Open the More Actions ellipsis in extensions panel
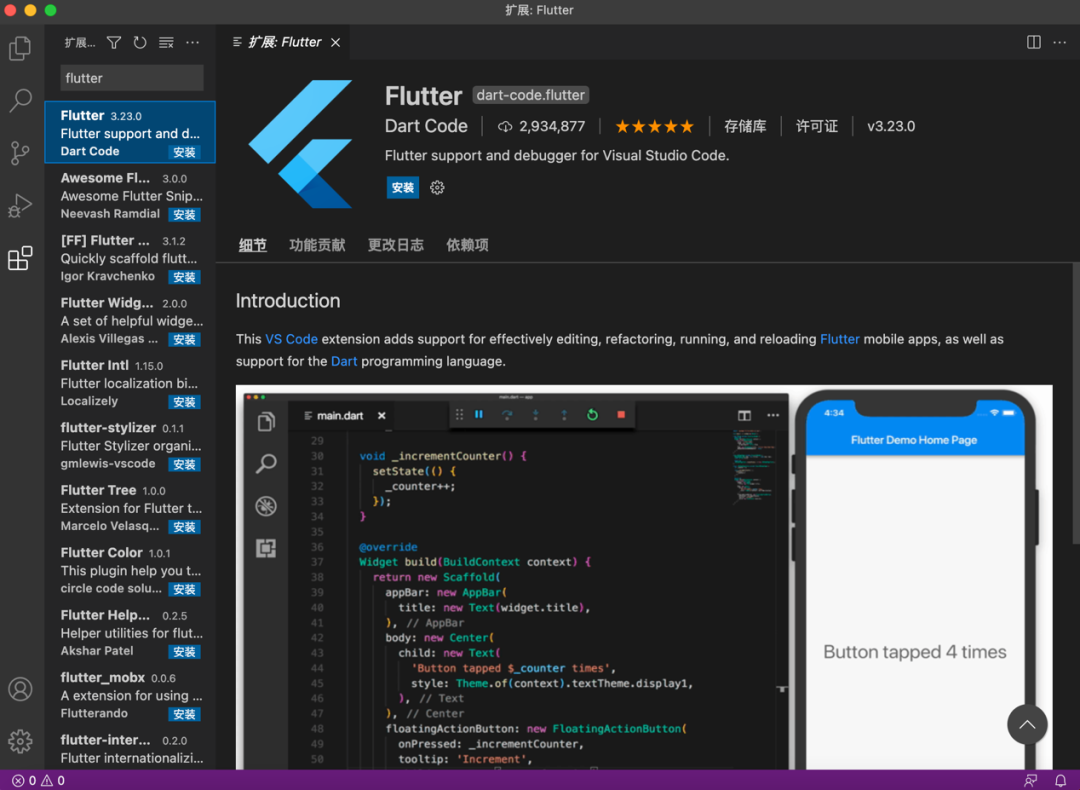This screenshot has height=790, width=1080. click(192, 42)
